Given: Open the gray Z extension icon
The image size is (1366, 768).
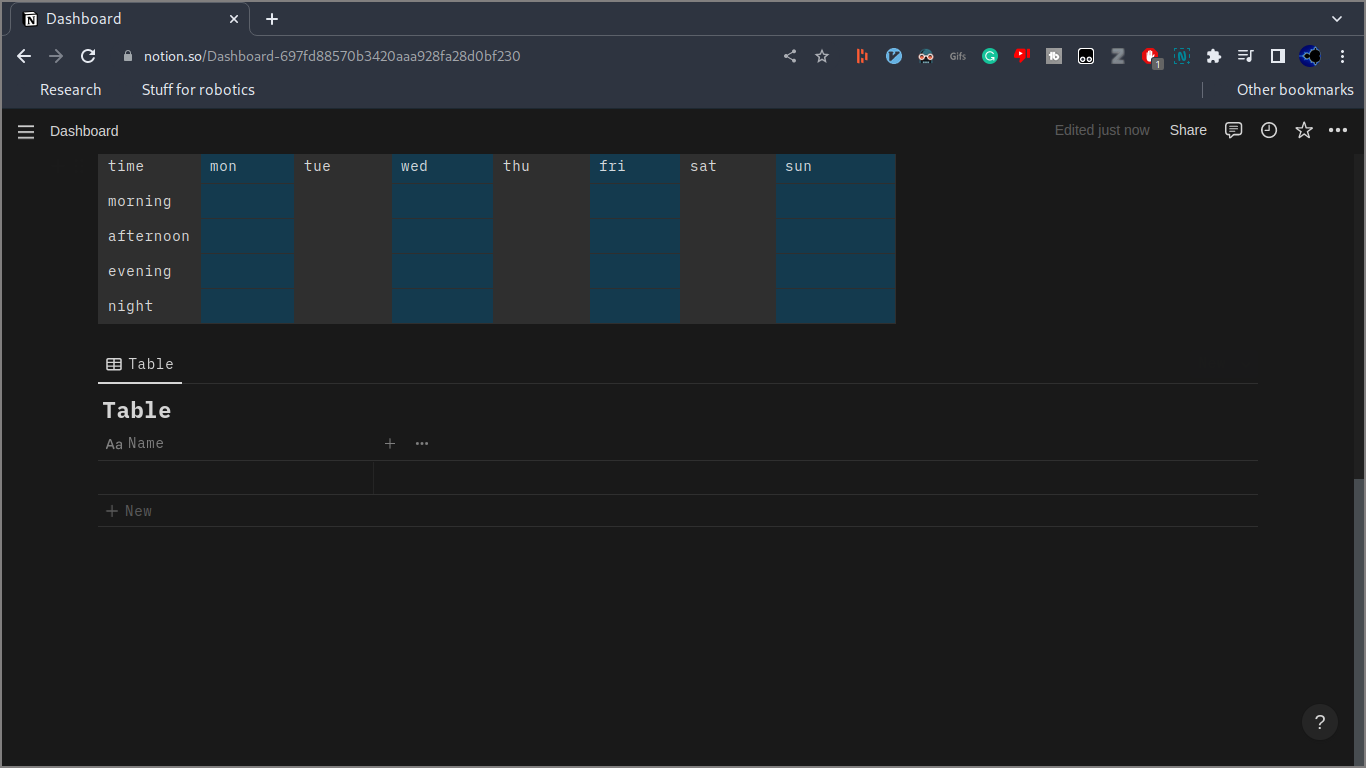Looking at the screenshot, I should [x=1118, y=56].
